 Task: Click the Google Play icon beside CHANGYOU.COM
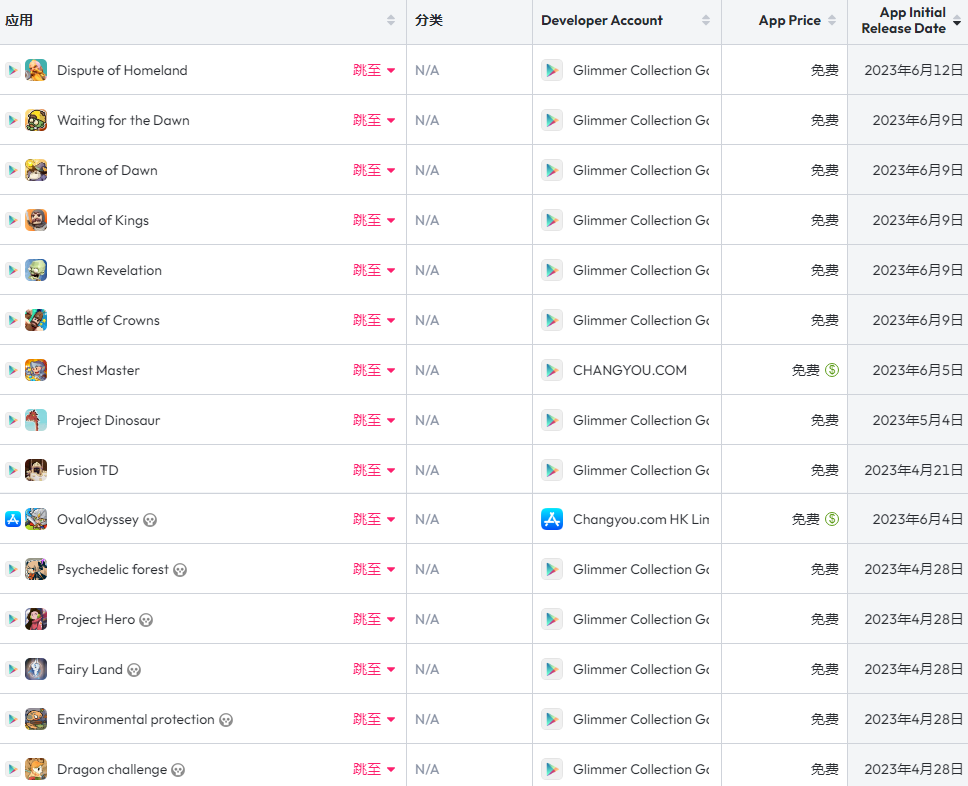(552, 370)
